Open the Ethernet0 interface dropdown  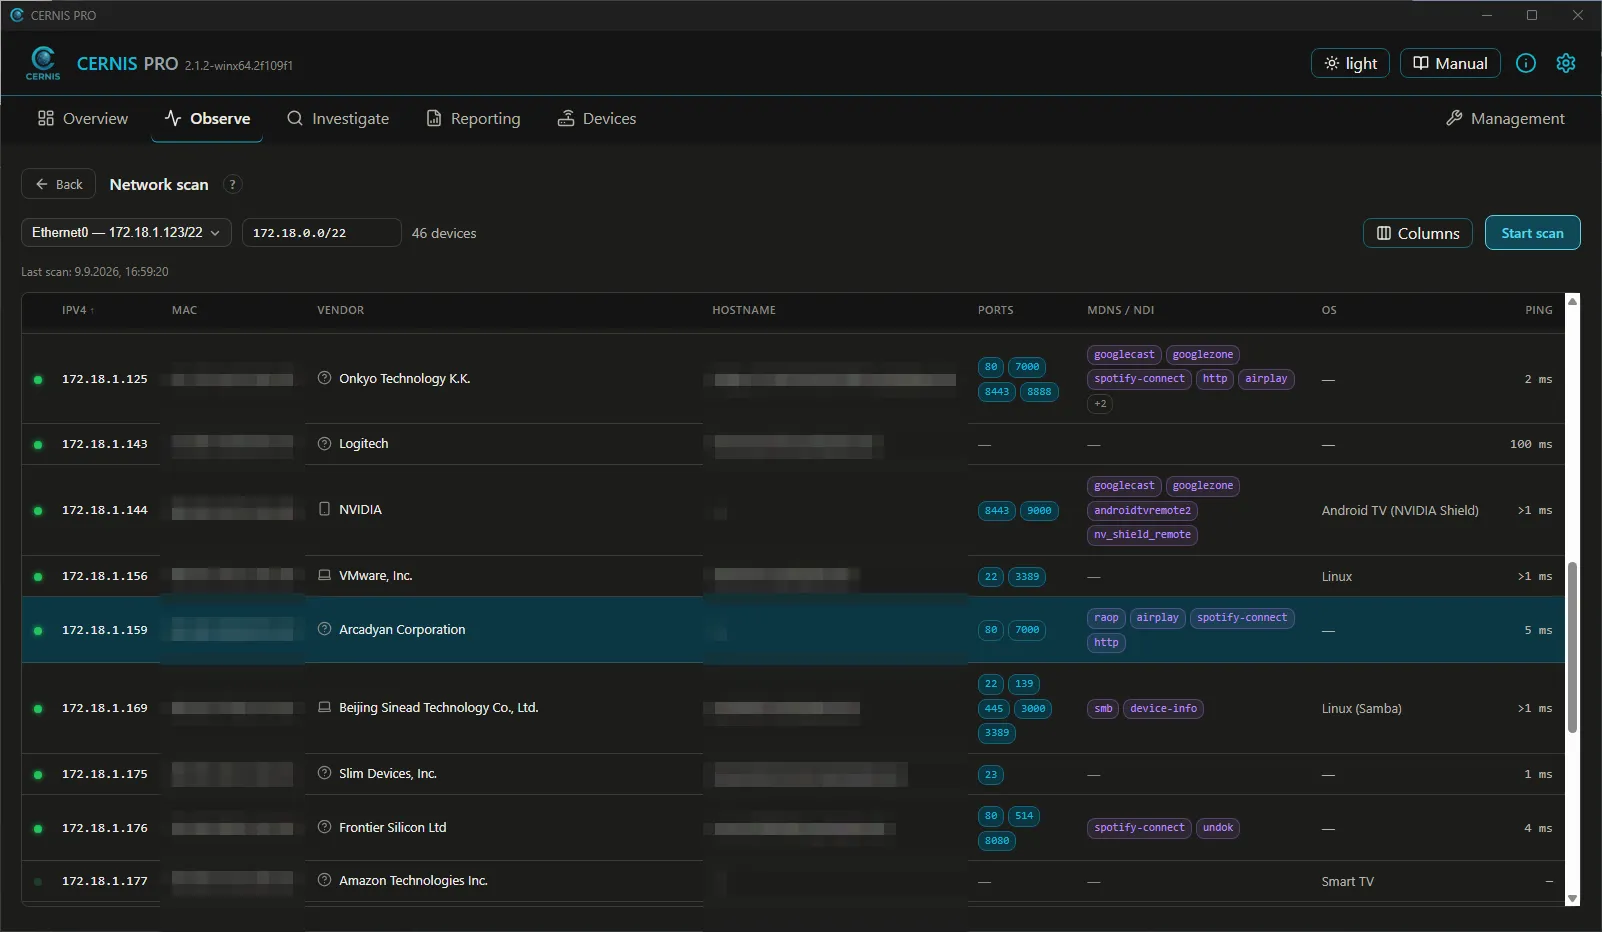click(x=126, y=232)
